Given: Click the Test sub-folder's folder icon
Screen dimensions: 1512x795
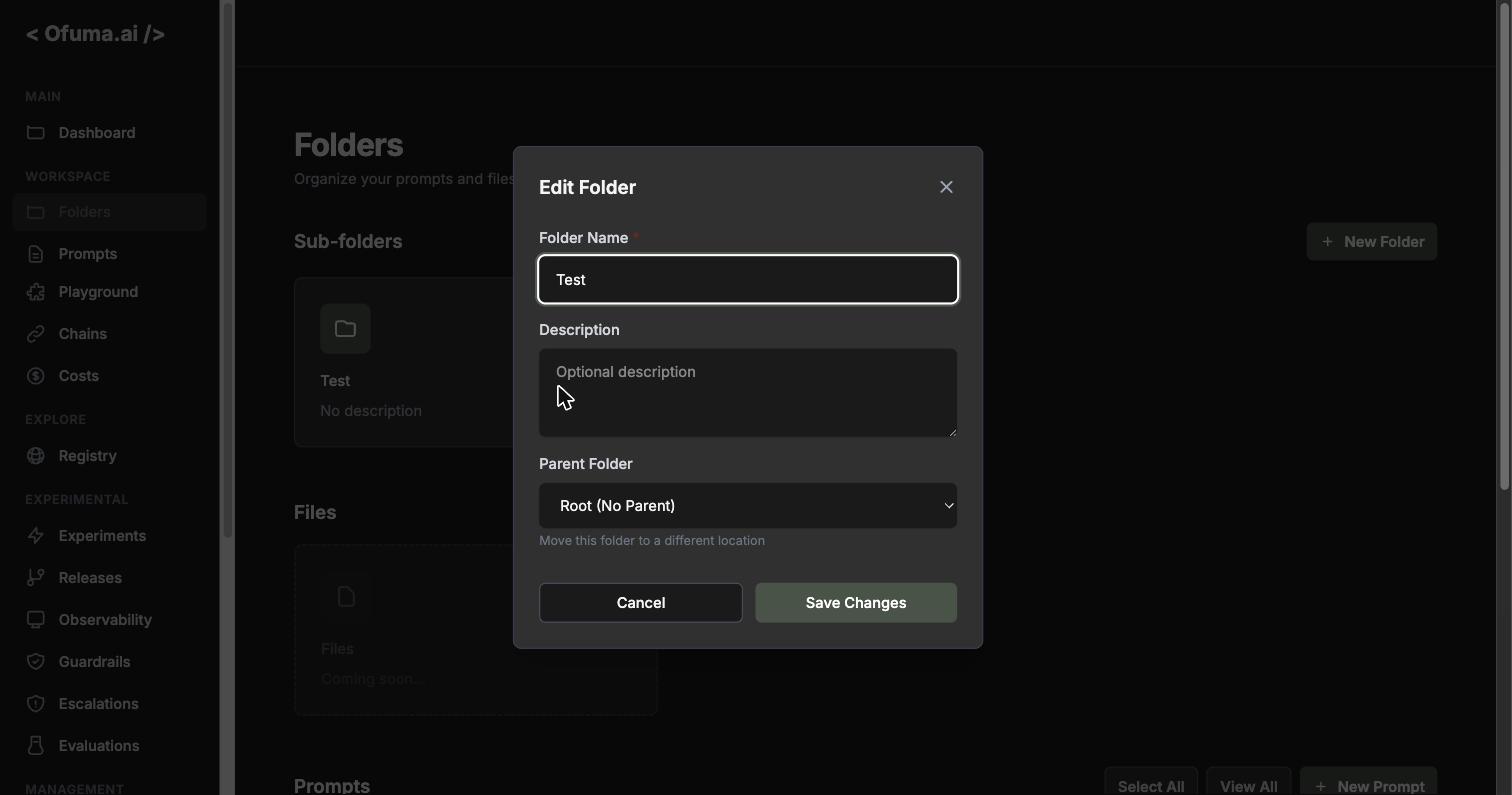Looking at the screenshot, I should (x=345, y=329).
